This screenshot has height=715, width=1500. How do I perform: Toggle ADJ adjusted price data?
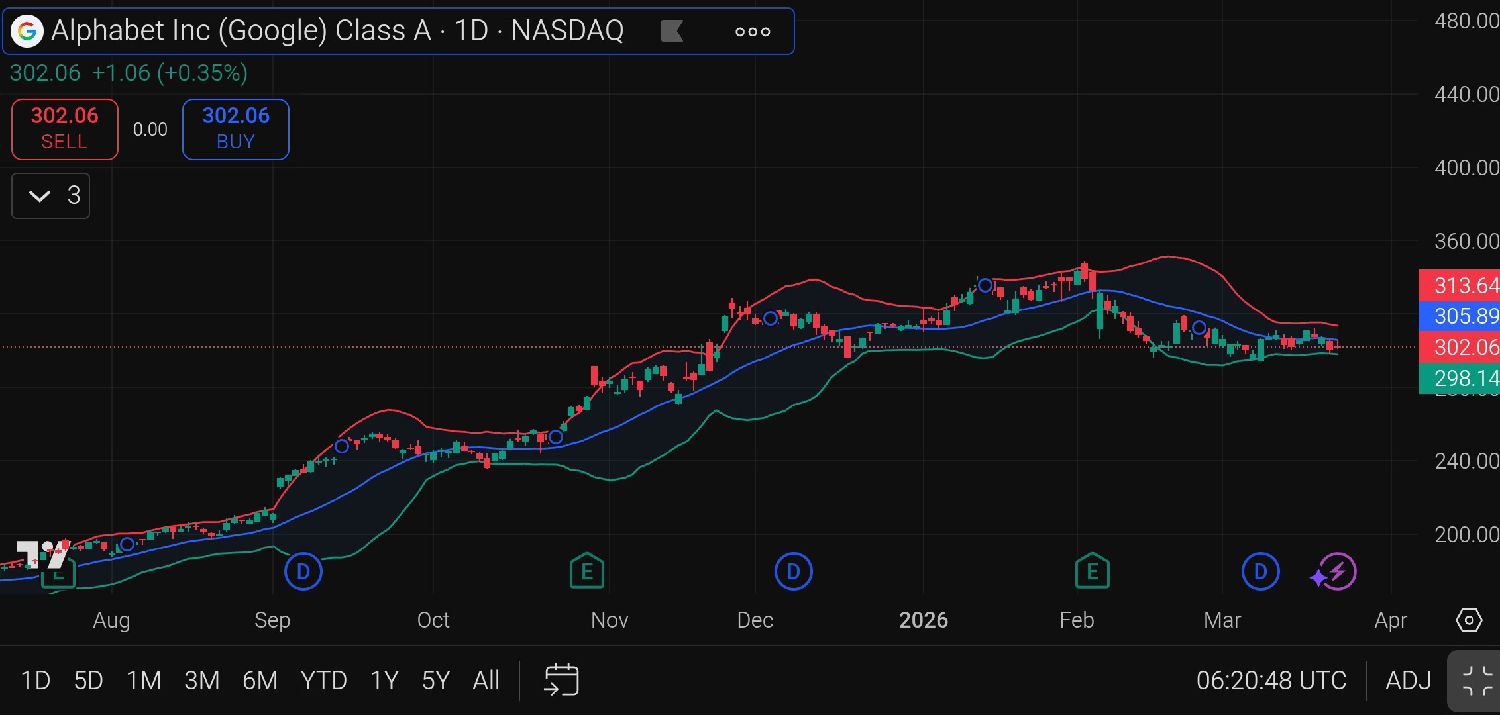tap(1408, 681)
